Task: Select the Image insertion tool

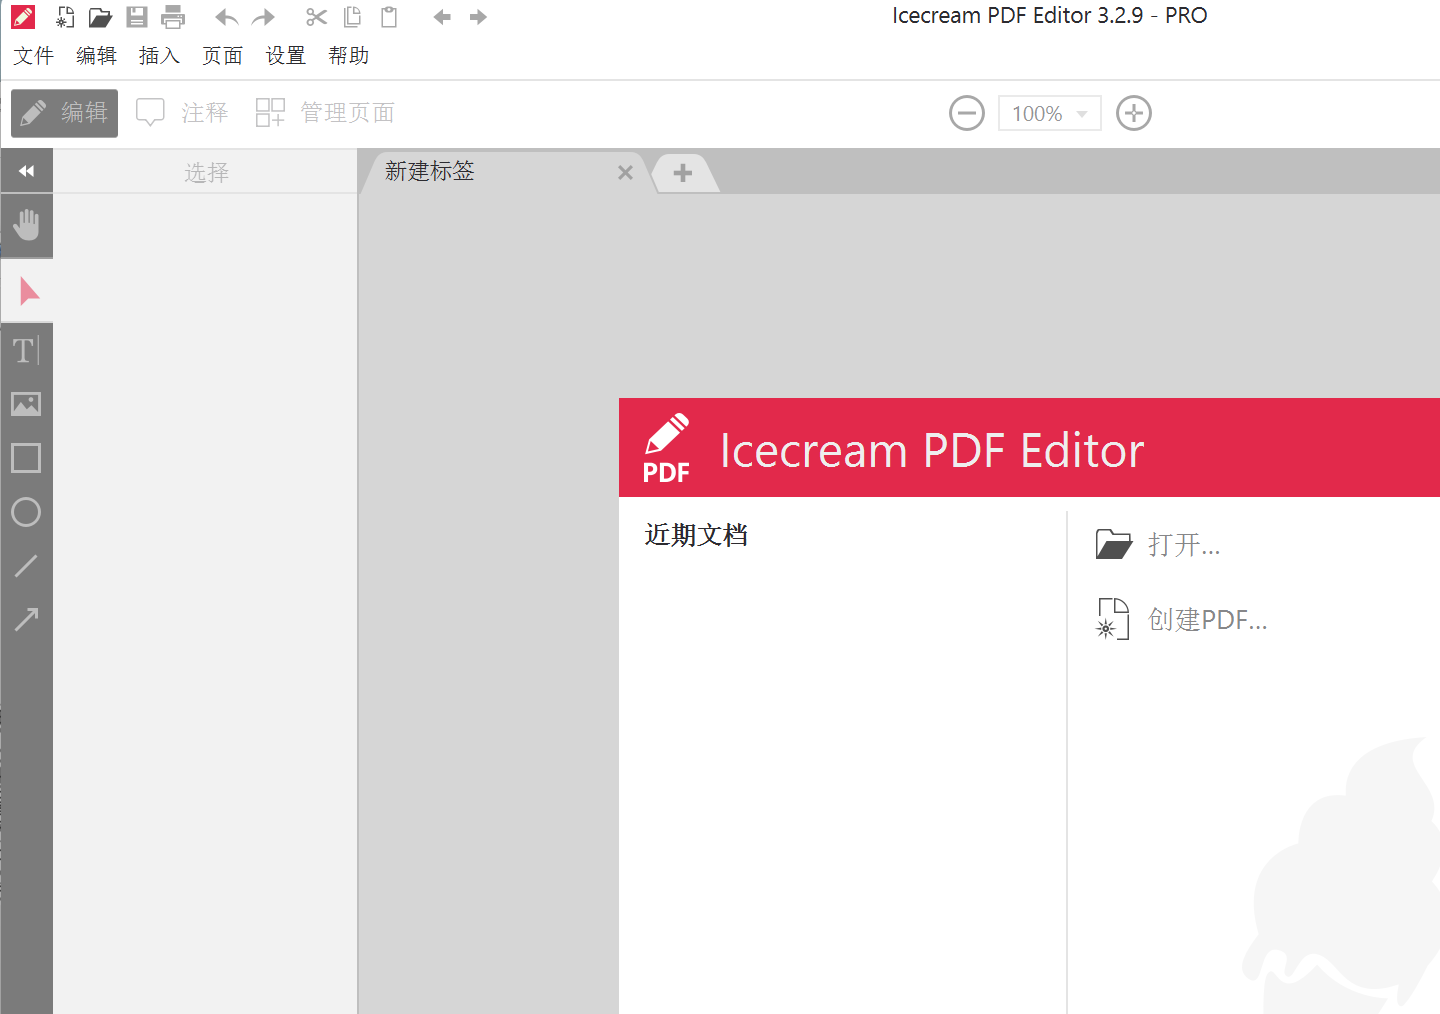Action: (x=27, y=404)
